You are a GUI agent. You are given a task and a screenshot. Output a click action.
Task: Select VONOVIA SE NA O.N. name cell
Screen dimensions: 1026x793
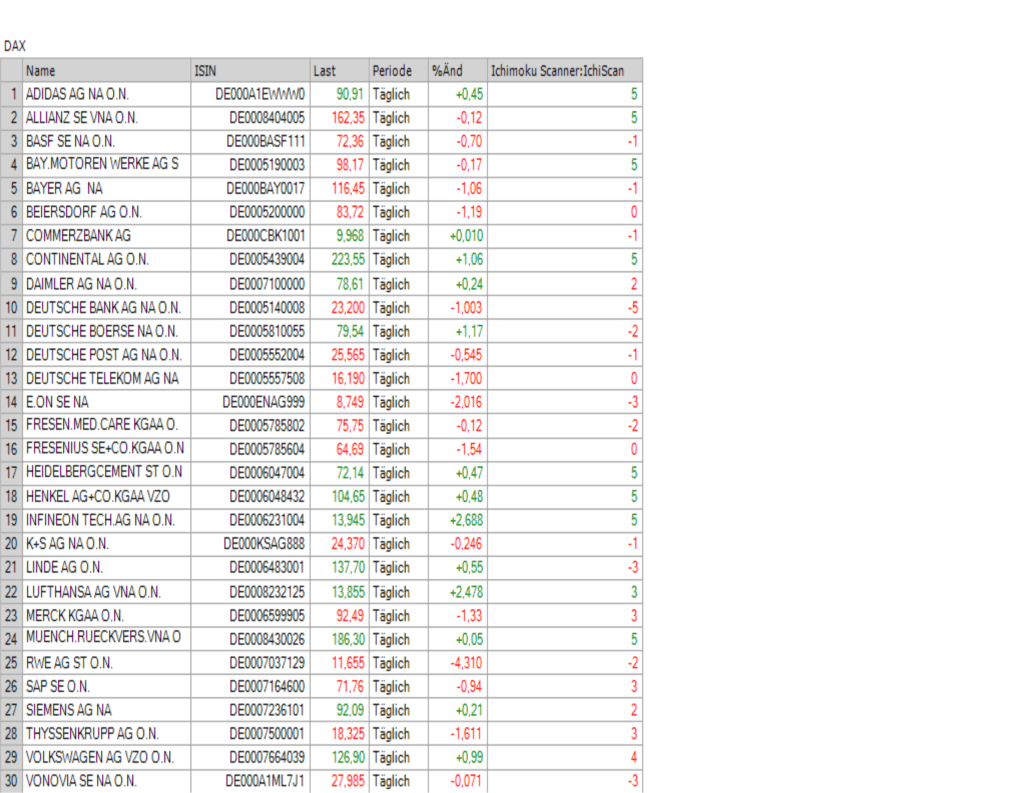pyautogui.click(x=107, y=781)
